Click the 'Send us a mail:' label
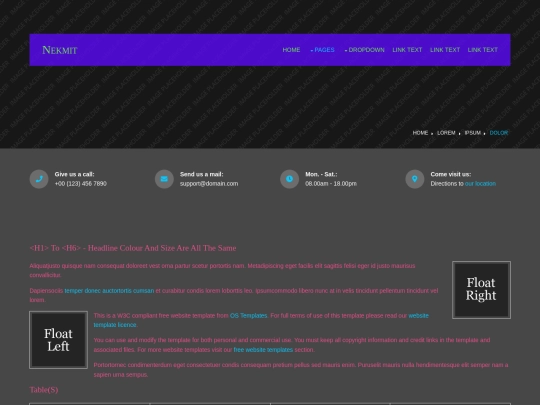The height and width of the screenshot is (405, 540). click(x=201, y=174)
